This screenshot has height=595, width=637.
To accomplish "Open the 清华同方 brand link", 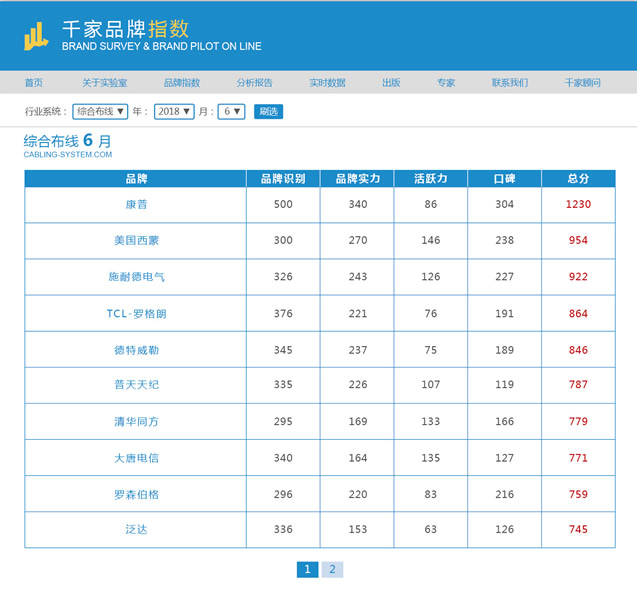I will coord(136,422).
